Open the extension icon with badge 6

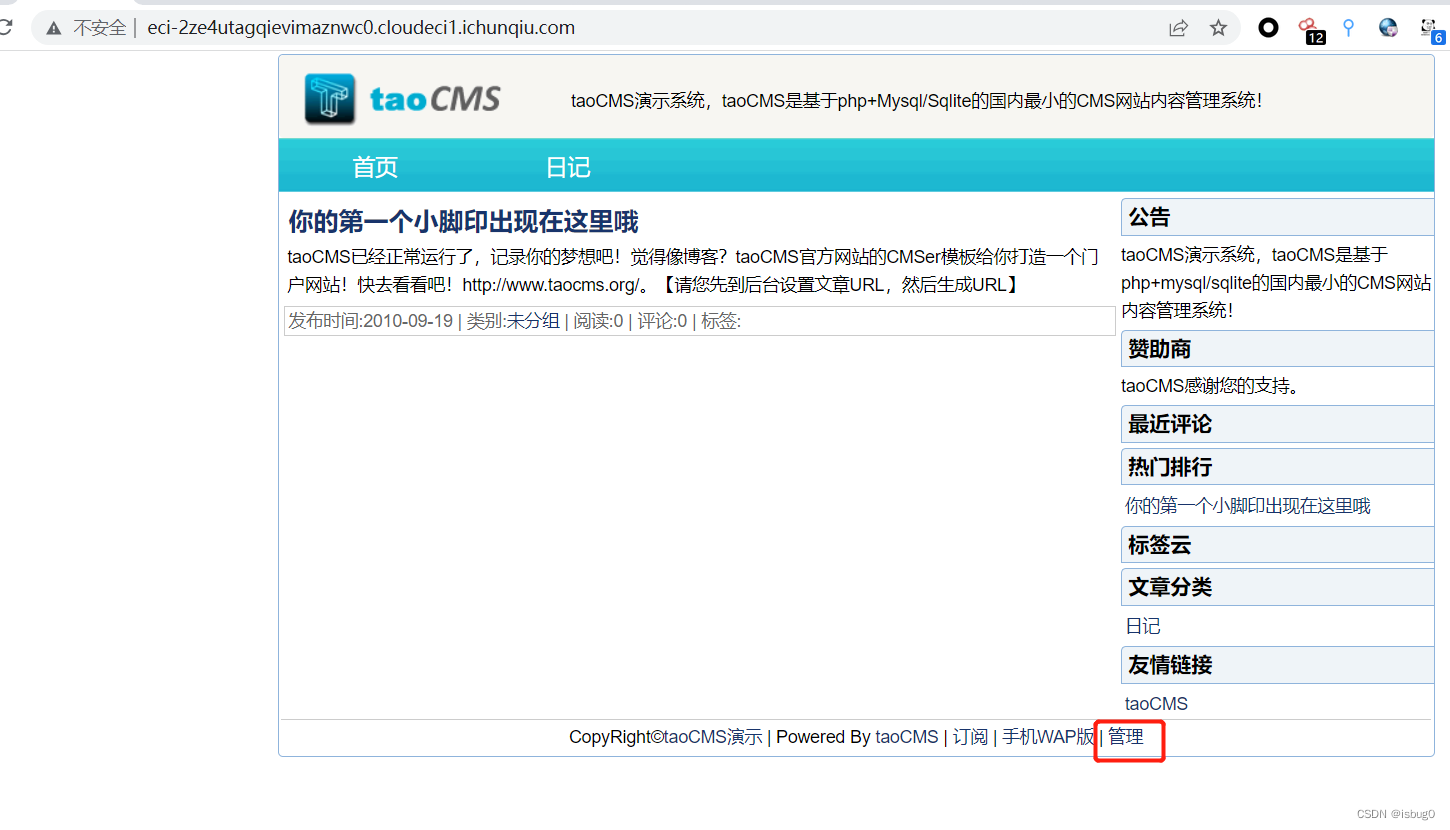[1431, 30]
